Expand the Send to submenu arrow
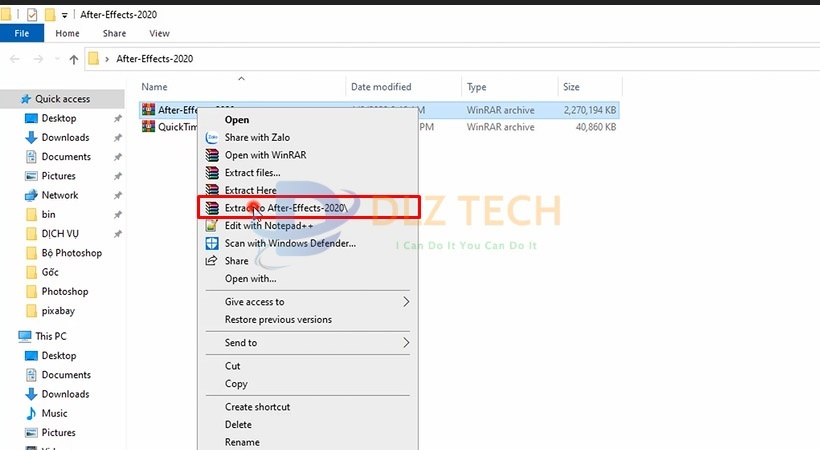The width and height of the screenshot is (820, 450). (406, 343)
